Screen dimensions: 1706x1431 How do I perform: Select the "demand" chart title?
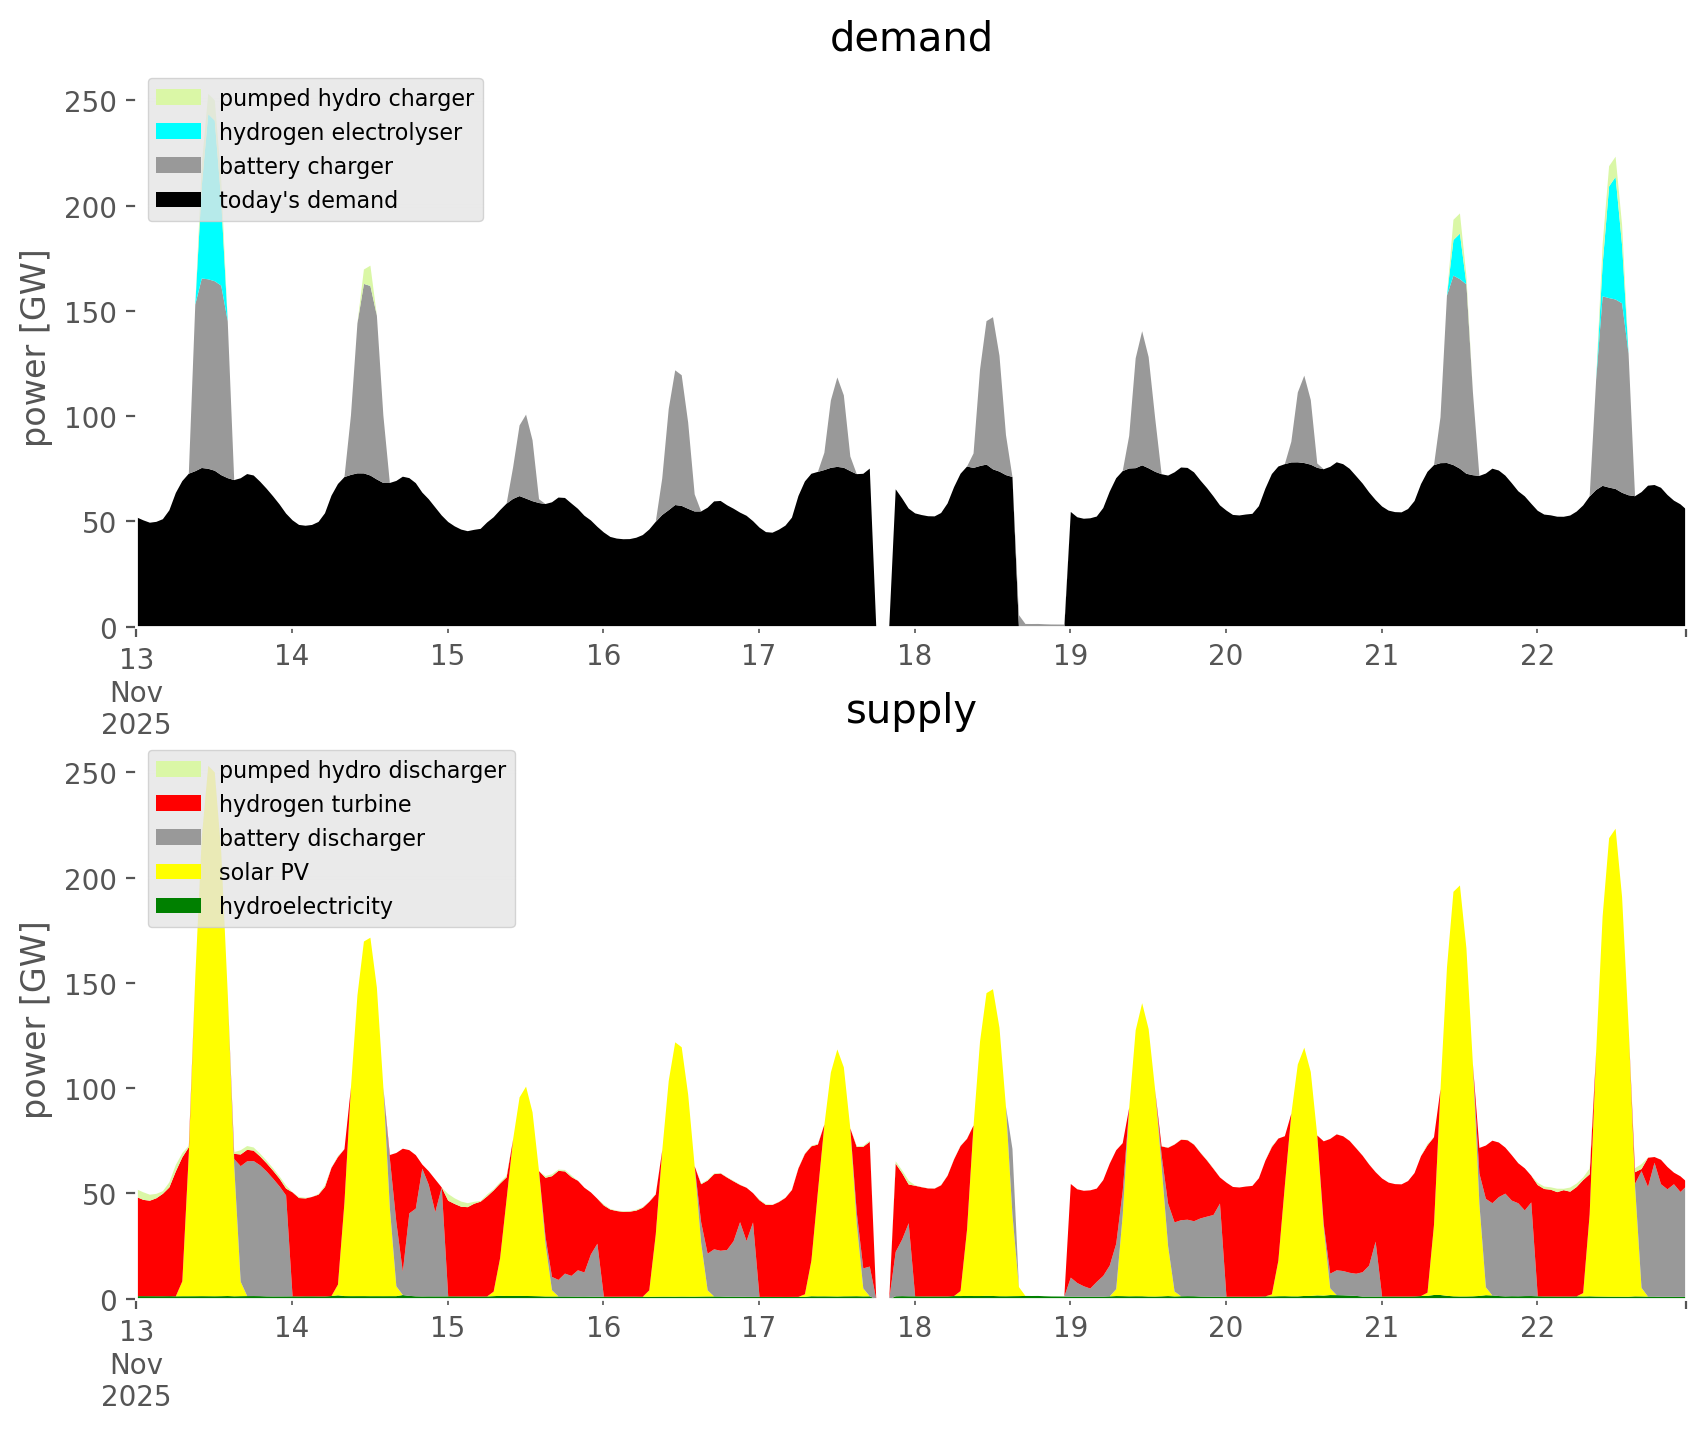pyautogui.click(x=910, y=38)
